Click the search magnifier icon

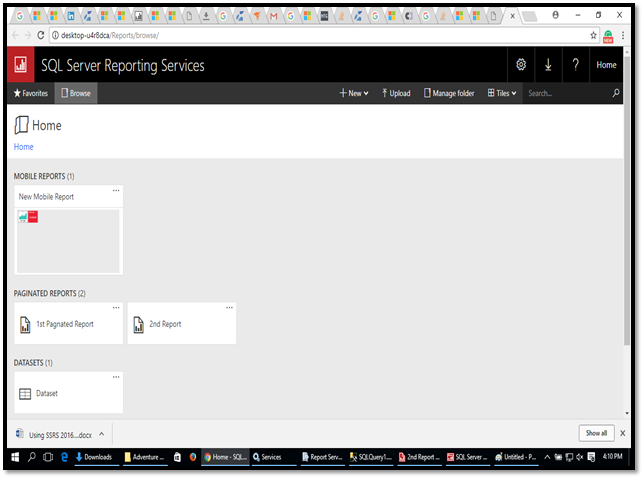616,93
